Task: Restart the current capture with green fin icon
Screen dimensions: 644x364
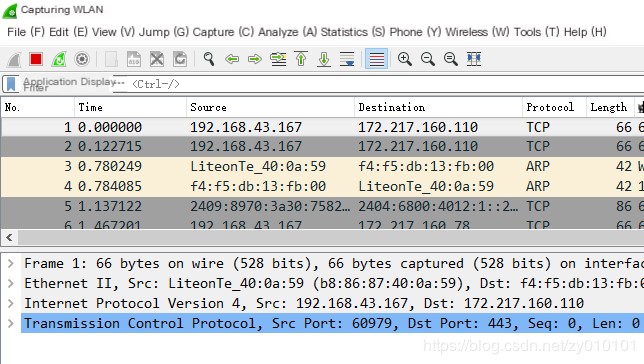Action: coord(59,59)
